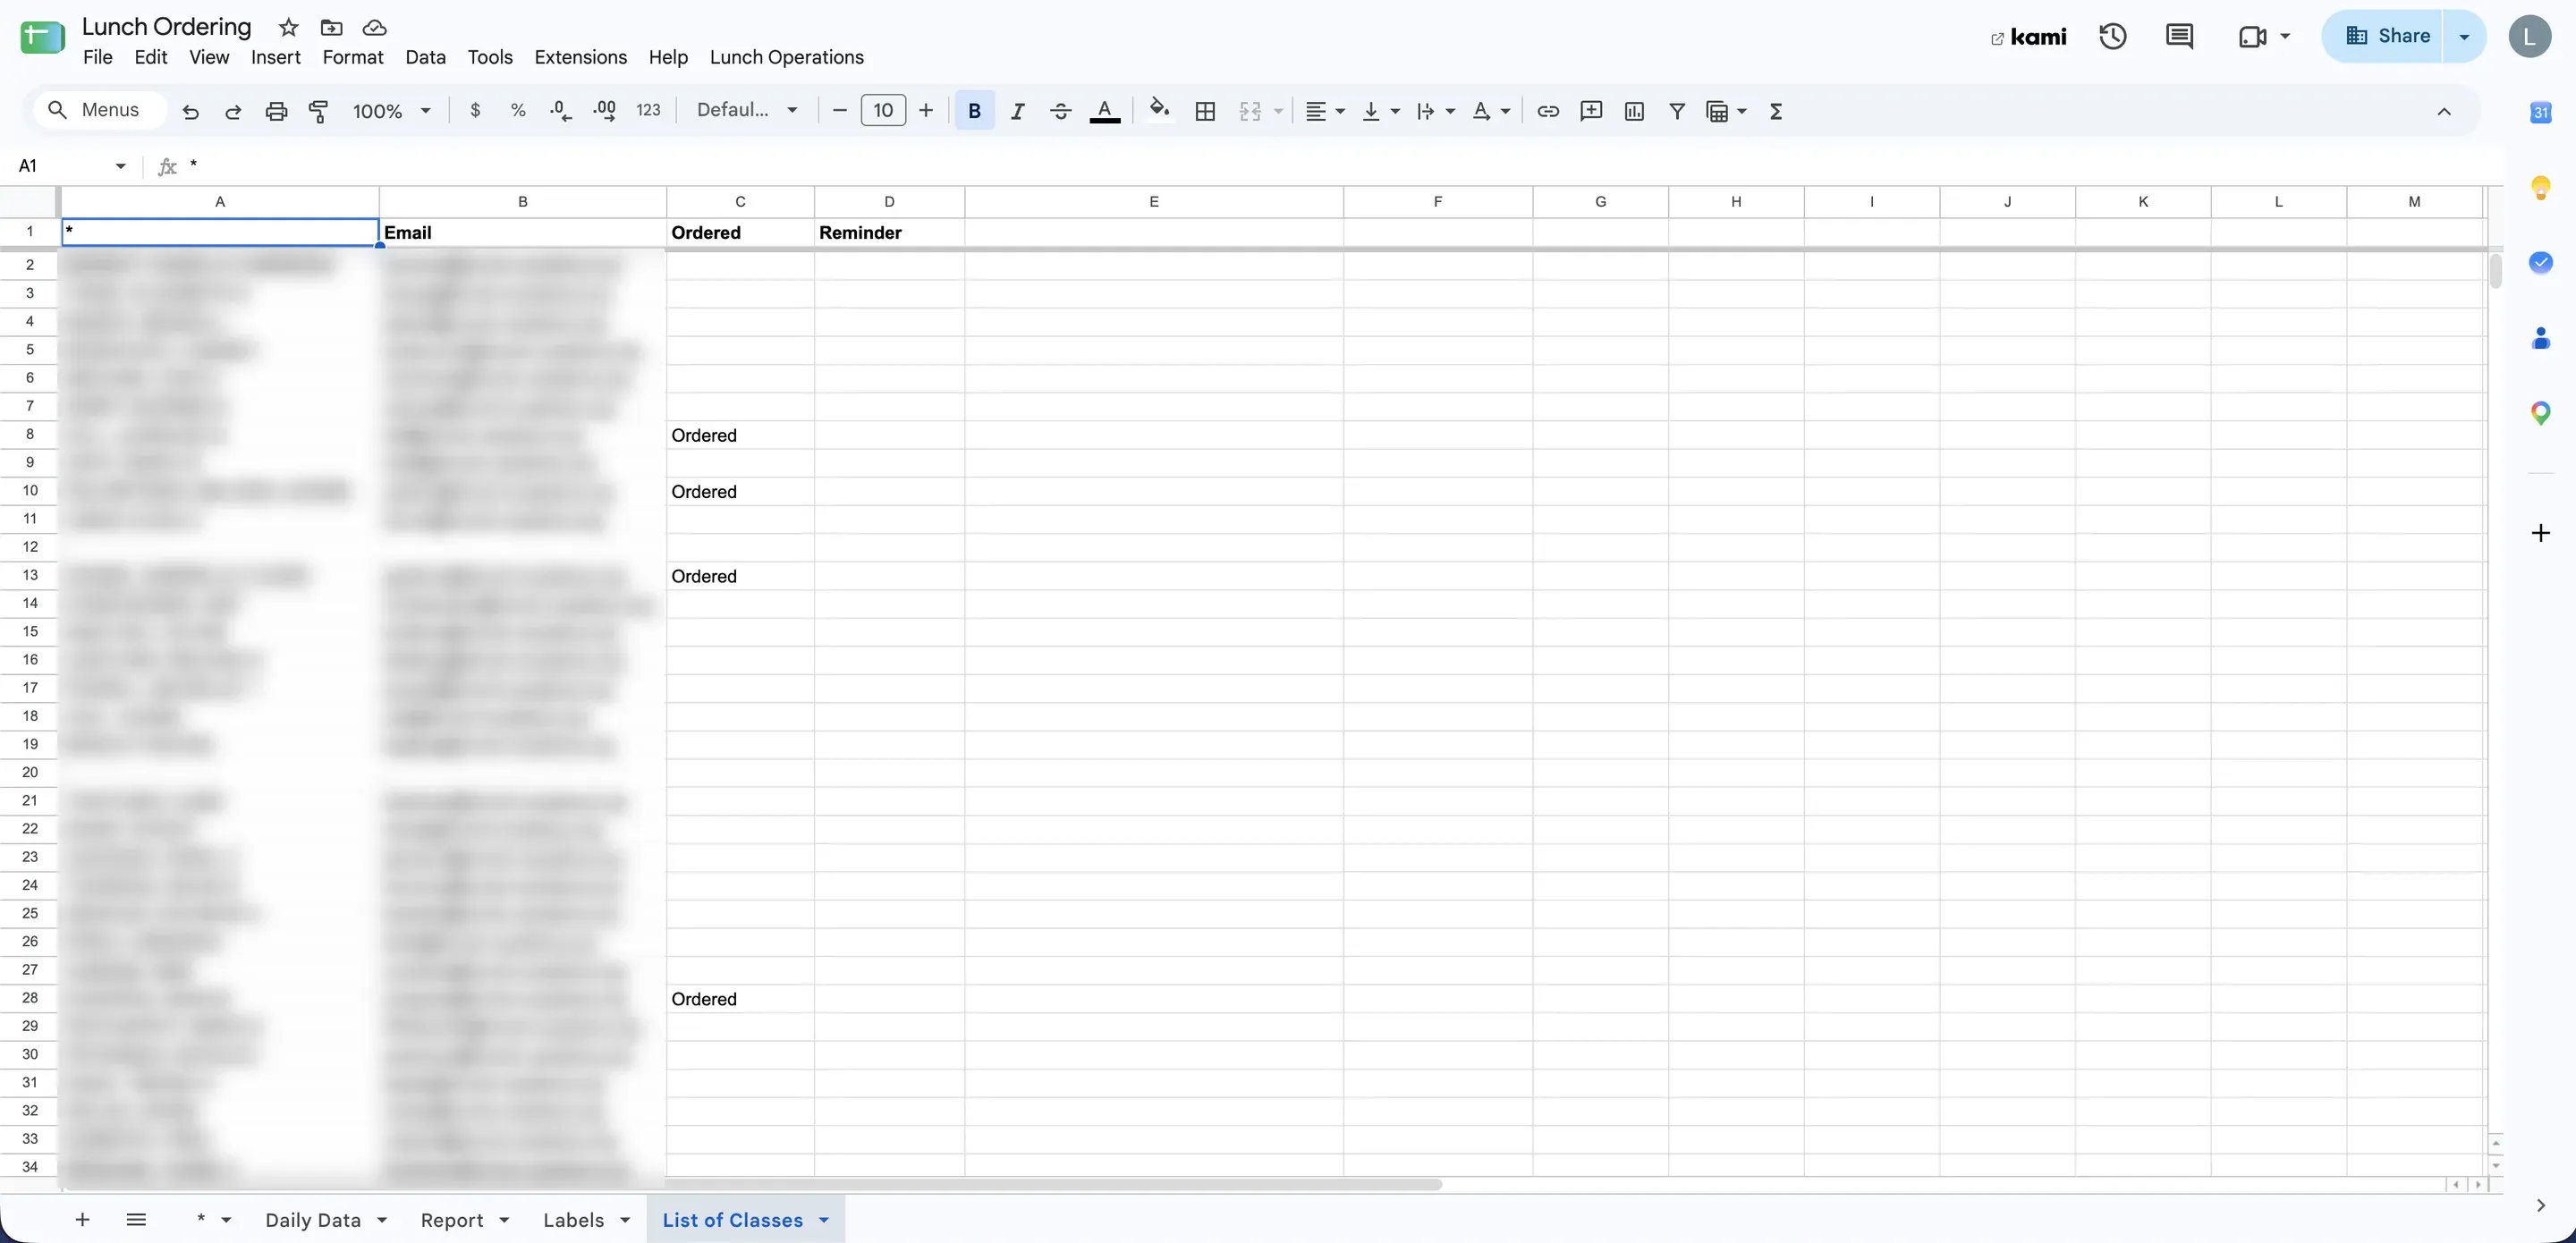Image resolution: width=2576 pixels, height=1243 pixels.
Task: Open text color picker
Action: 1104,111
